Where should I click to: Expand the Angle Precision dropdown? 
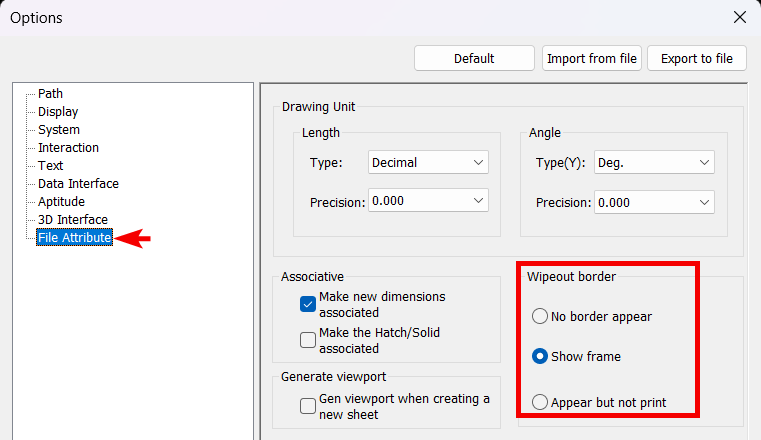click(654, 202)
